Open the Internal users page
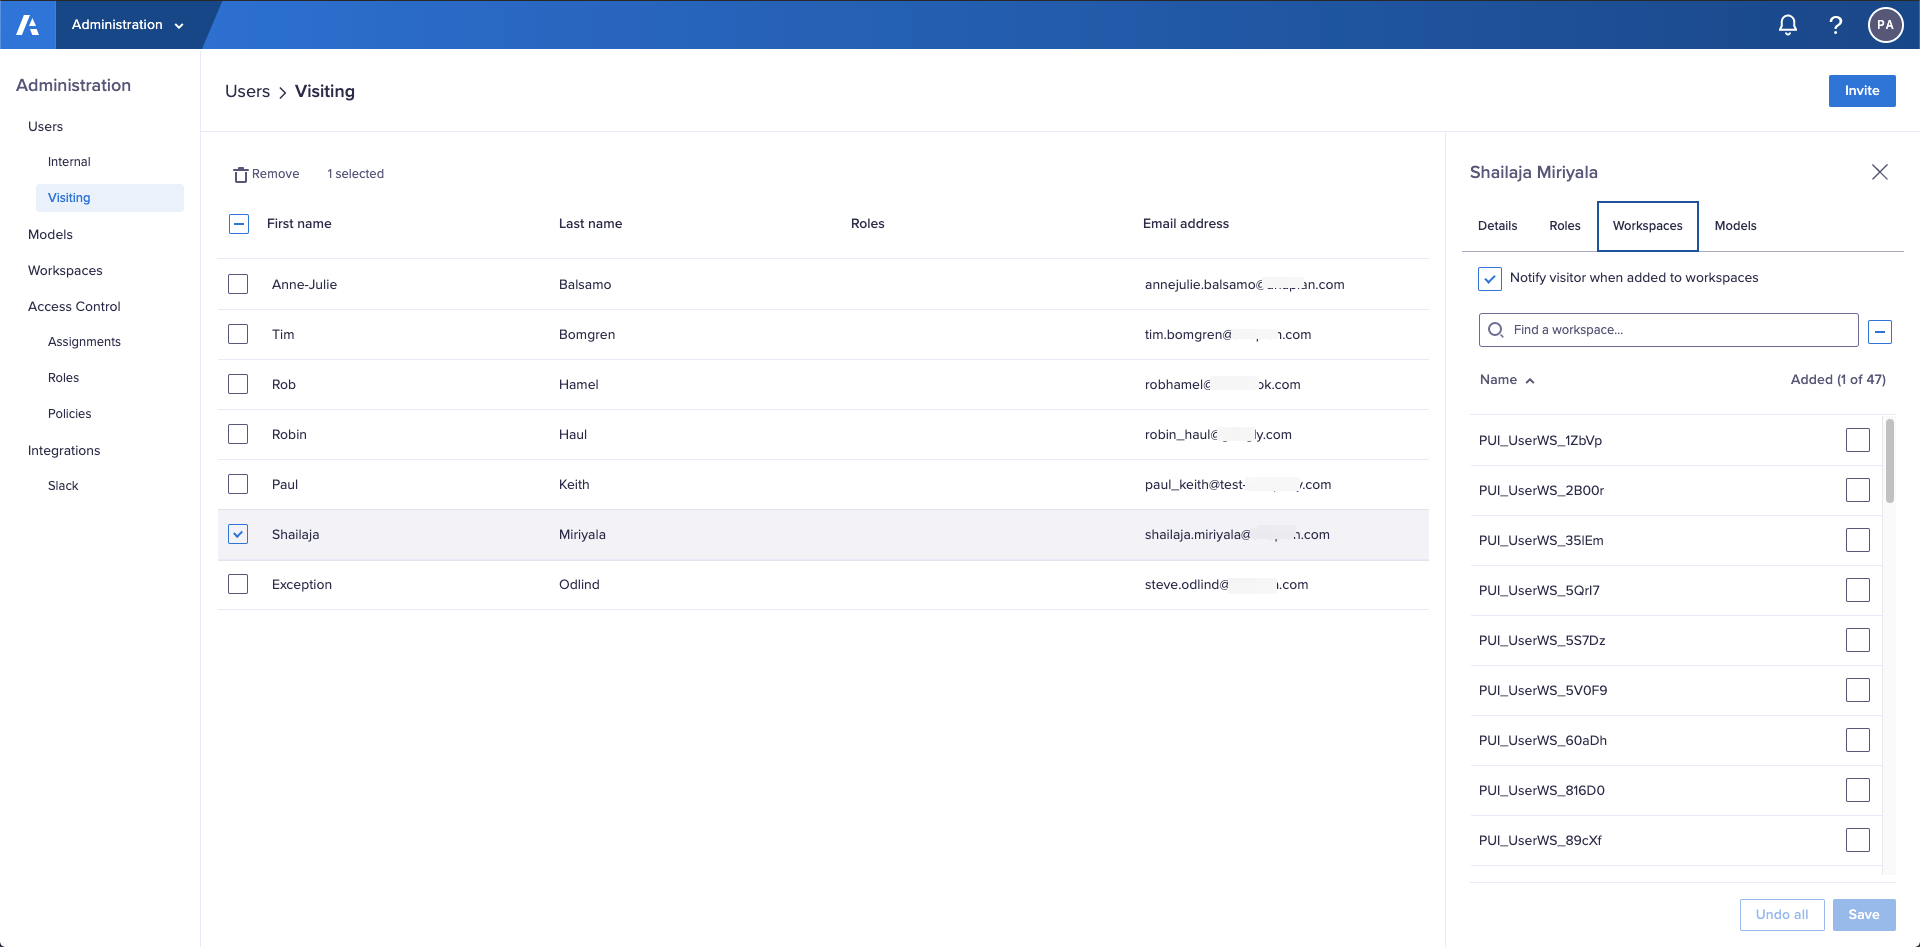This screenshot has height=947, width=1920. (x=68, y=161)
